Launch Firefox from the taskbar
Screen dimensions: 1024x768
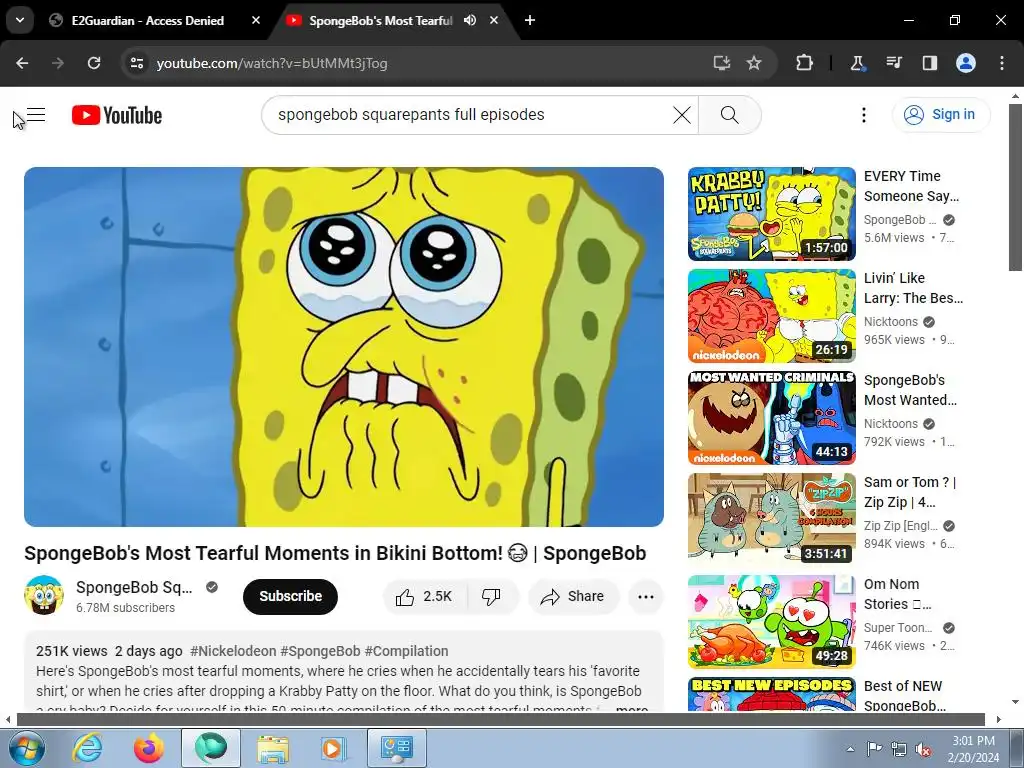148,748
